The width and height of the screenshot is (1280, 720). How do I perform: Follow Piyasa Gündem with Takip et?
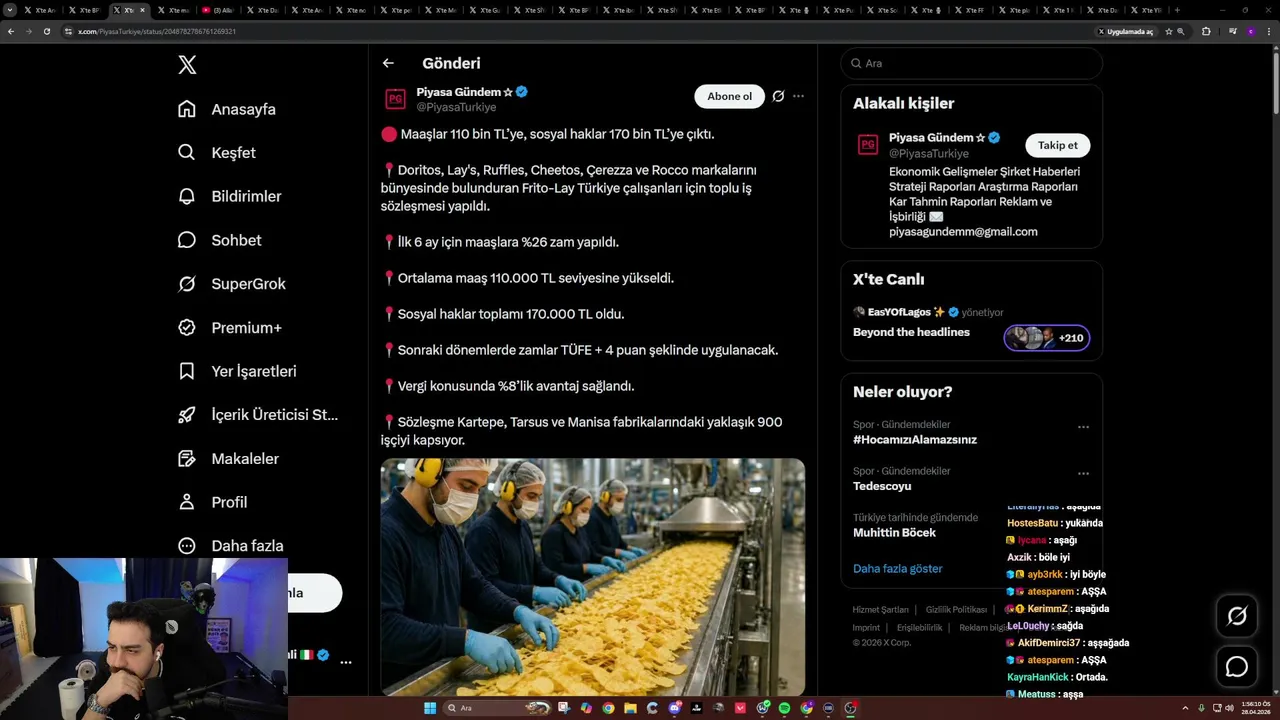(x=1058, y=145)
